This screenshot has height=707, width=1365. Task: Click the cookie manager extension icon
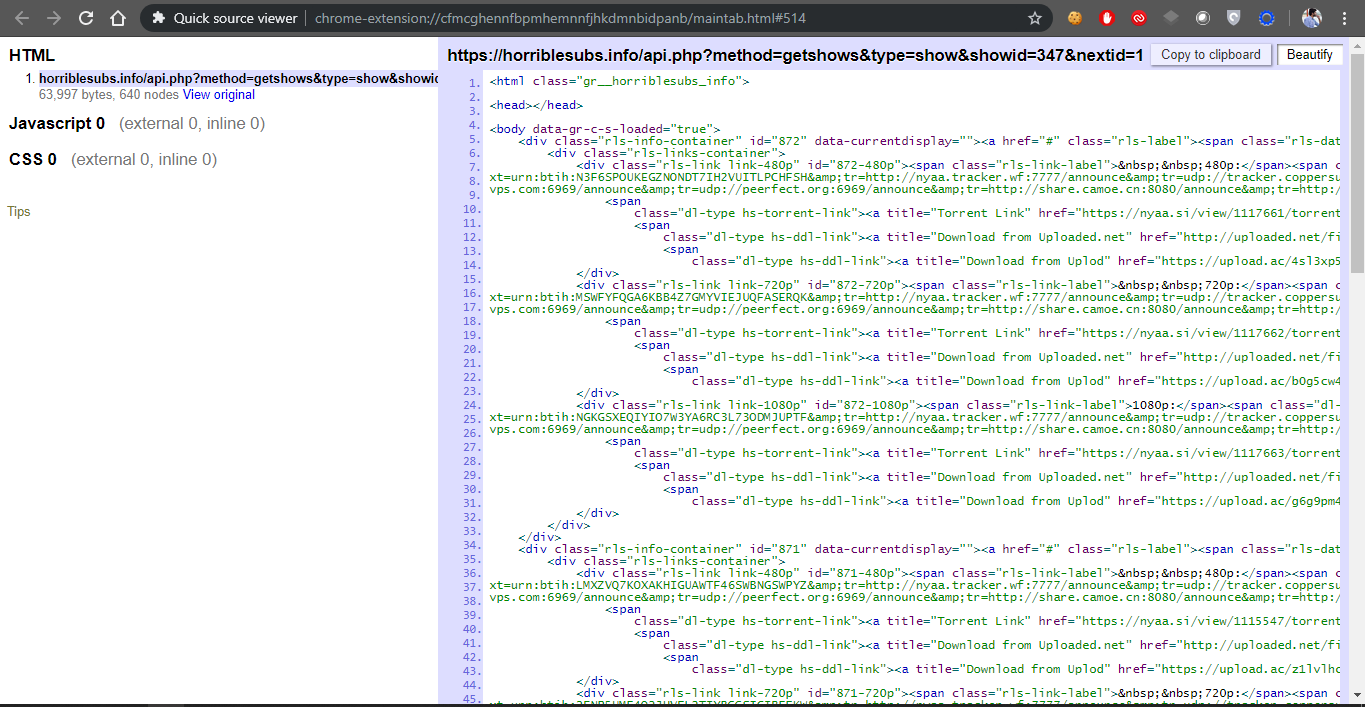1074,18
